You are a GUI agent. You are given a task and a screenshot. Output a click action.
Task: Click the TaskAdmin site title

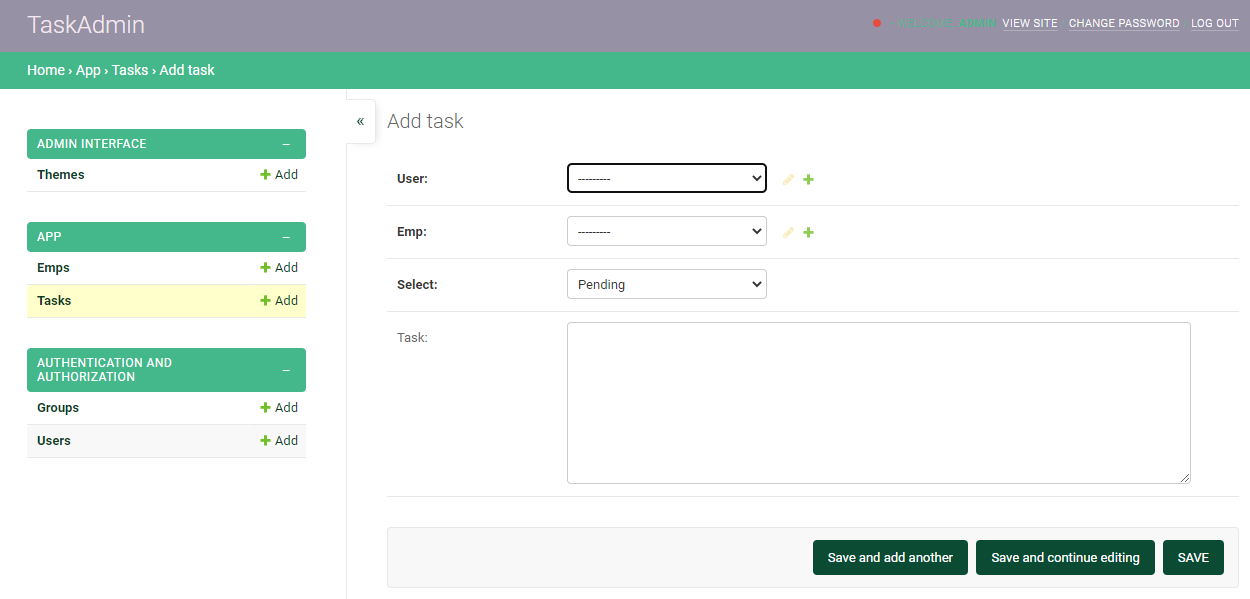tap(86, 25)
